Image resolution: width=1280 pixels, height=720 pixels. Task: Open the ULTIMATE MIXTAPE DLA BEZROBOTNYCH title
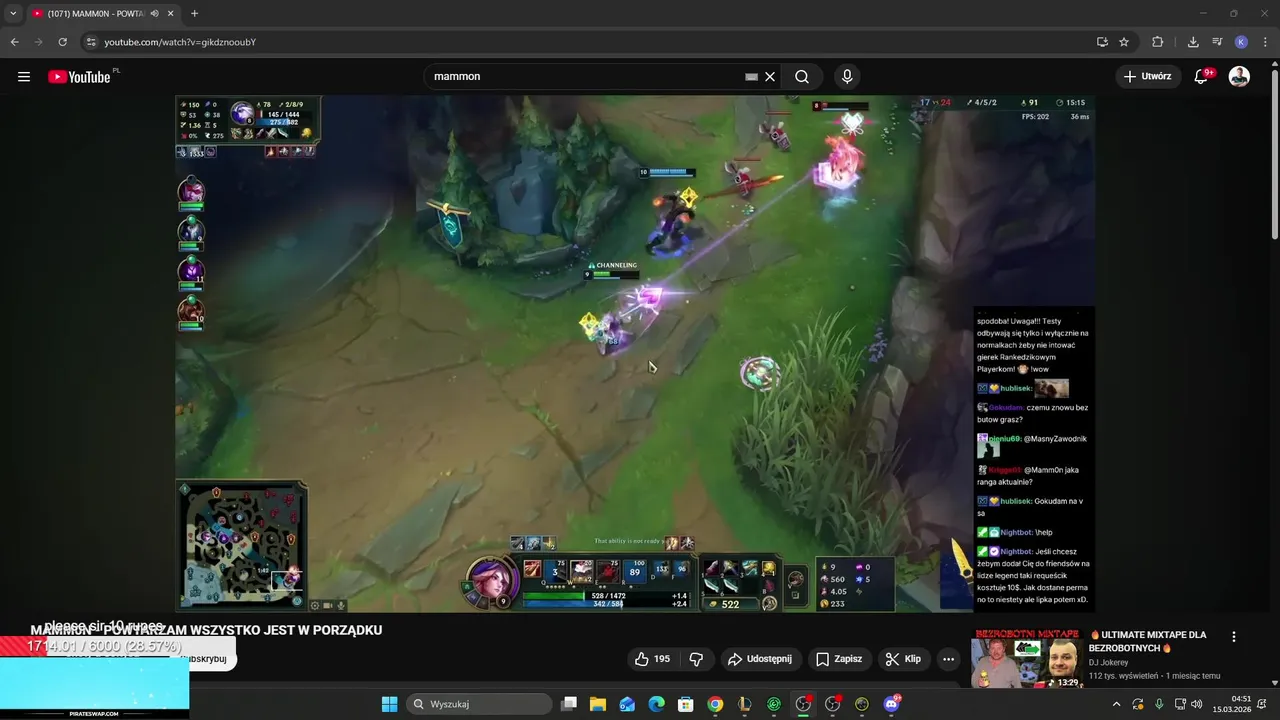(1148, 641)
